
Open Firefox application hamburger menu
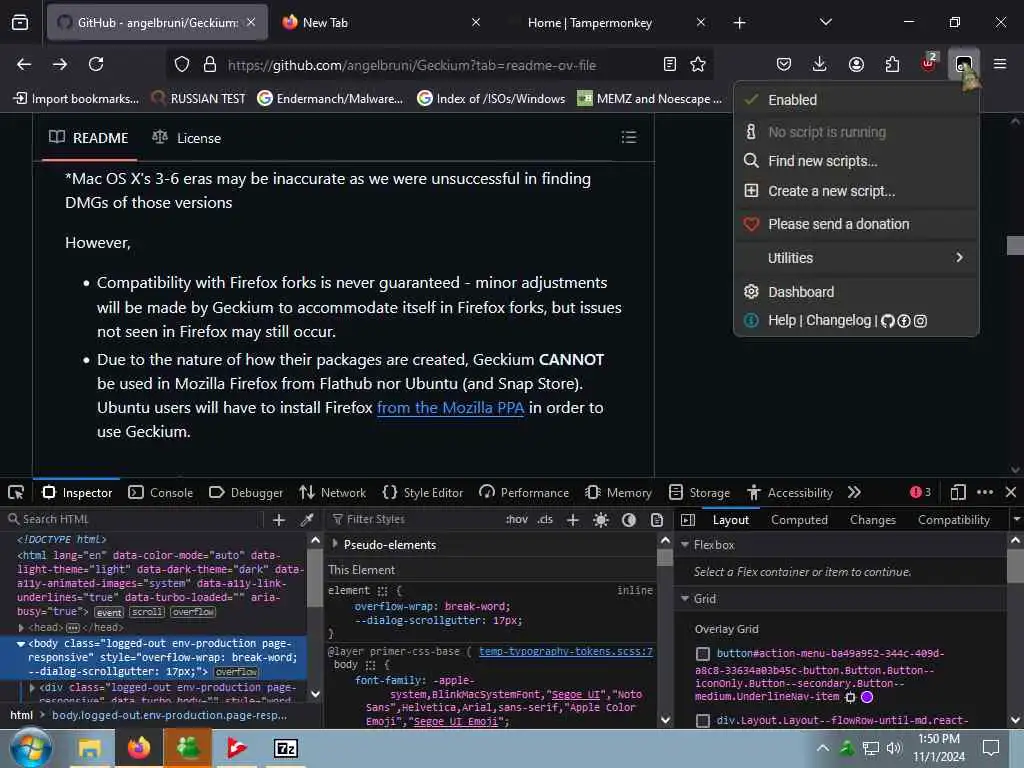[1000, 64]
